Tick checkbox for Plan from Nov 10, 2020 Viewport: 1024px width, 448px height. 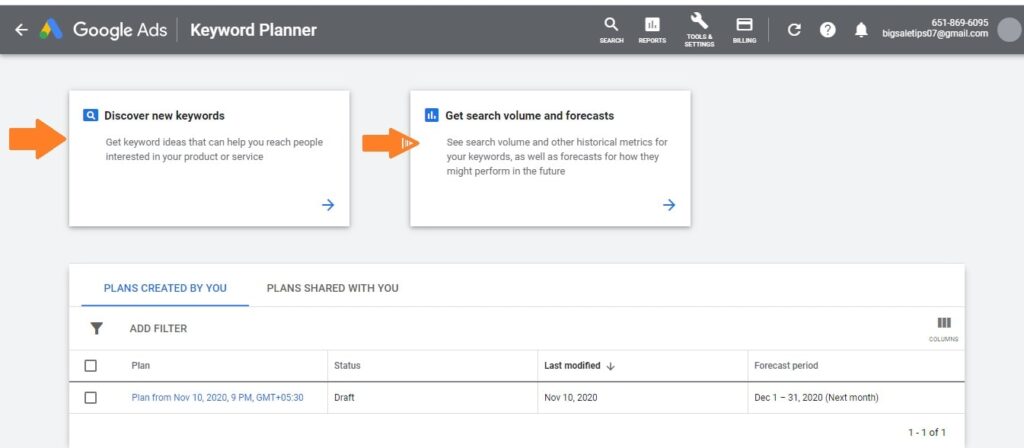(91, 397)
